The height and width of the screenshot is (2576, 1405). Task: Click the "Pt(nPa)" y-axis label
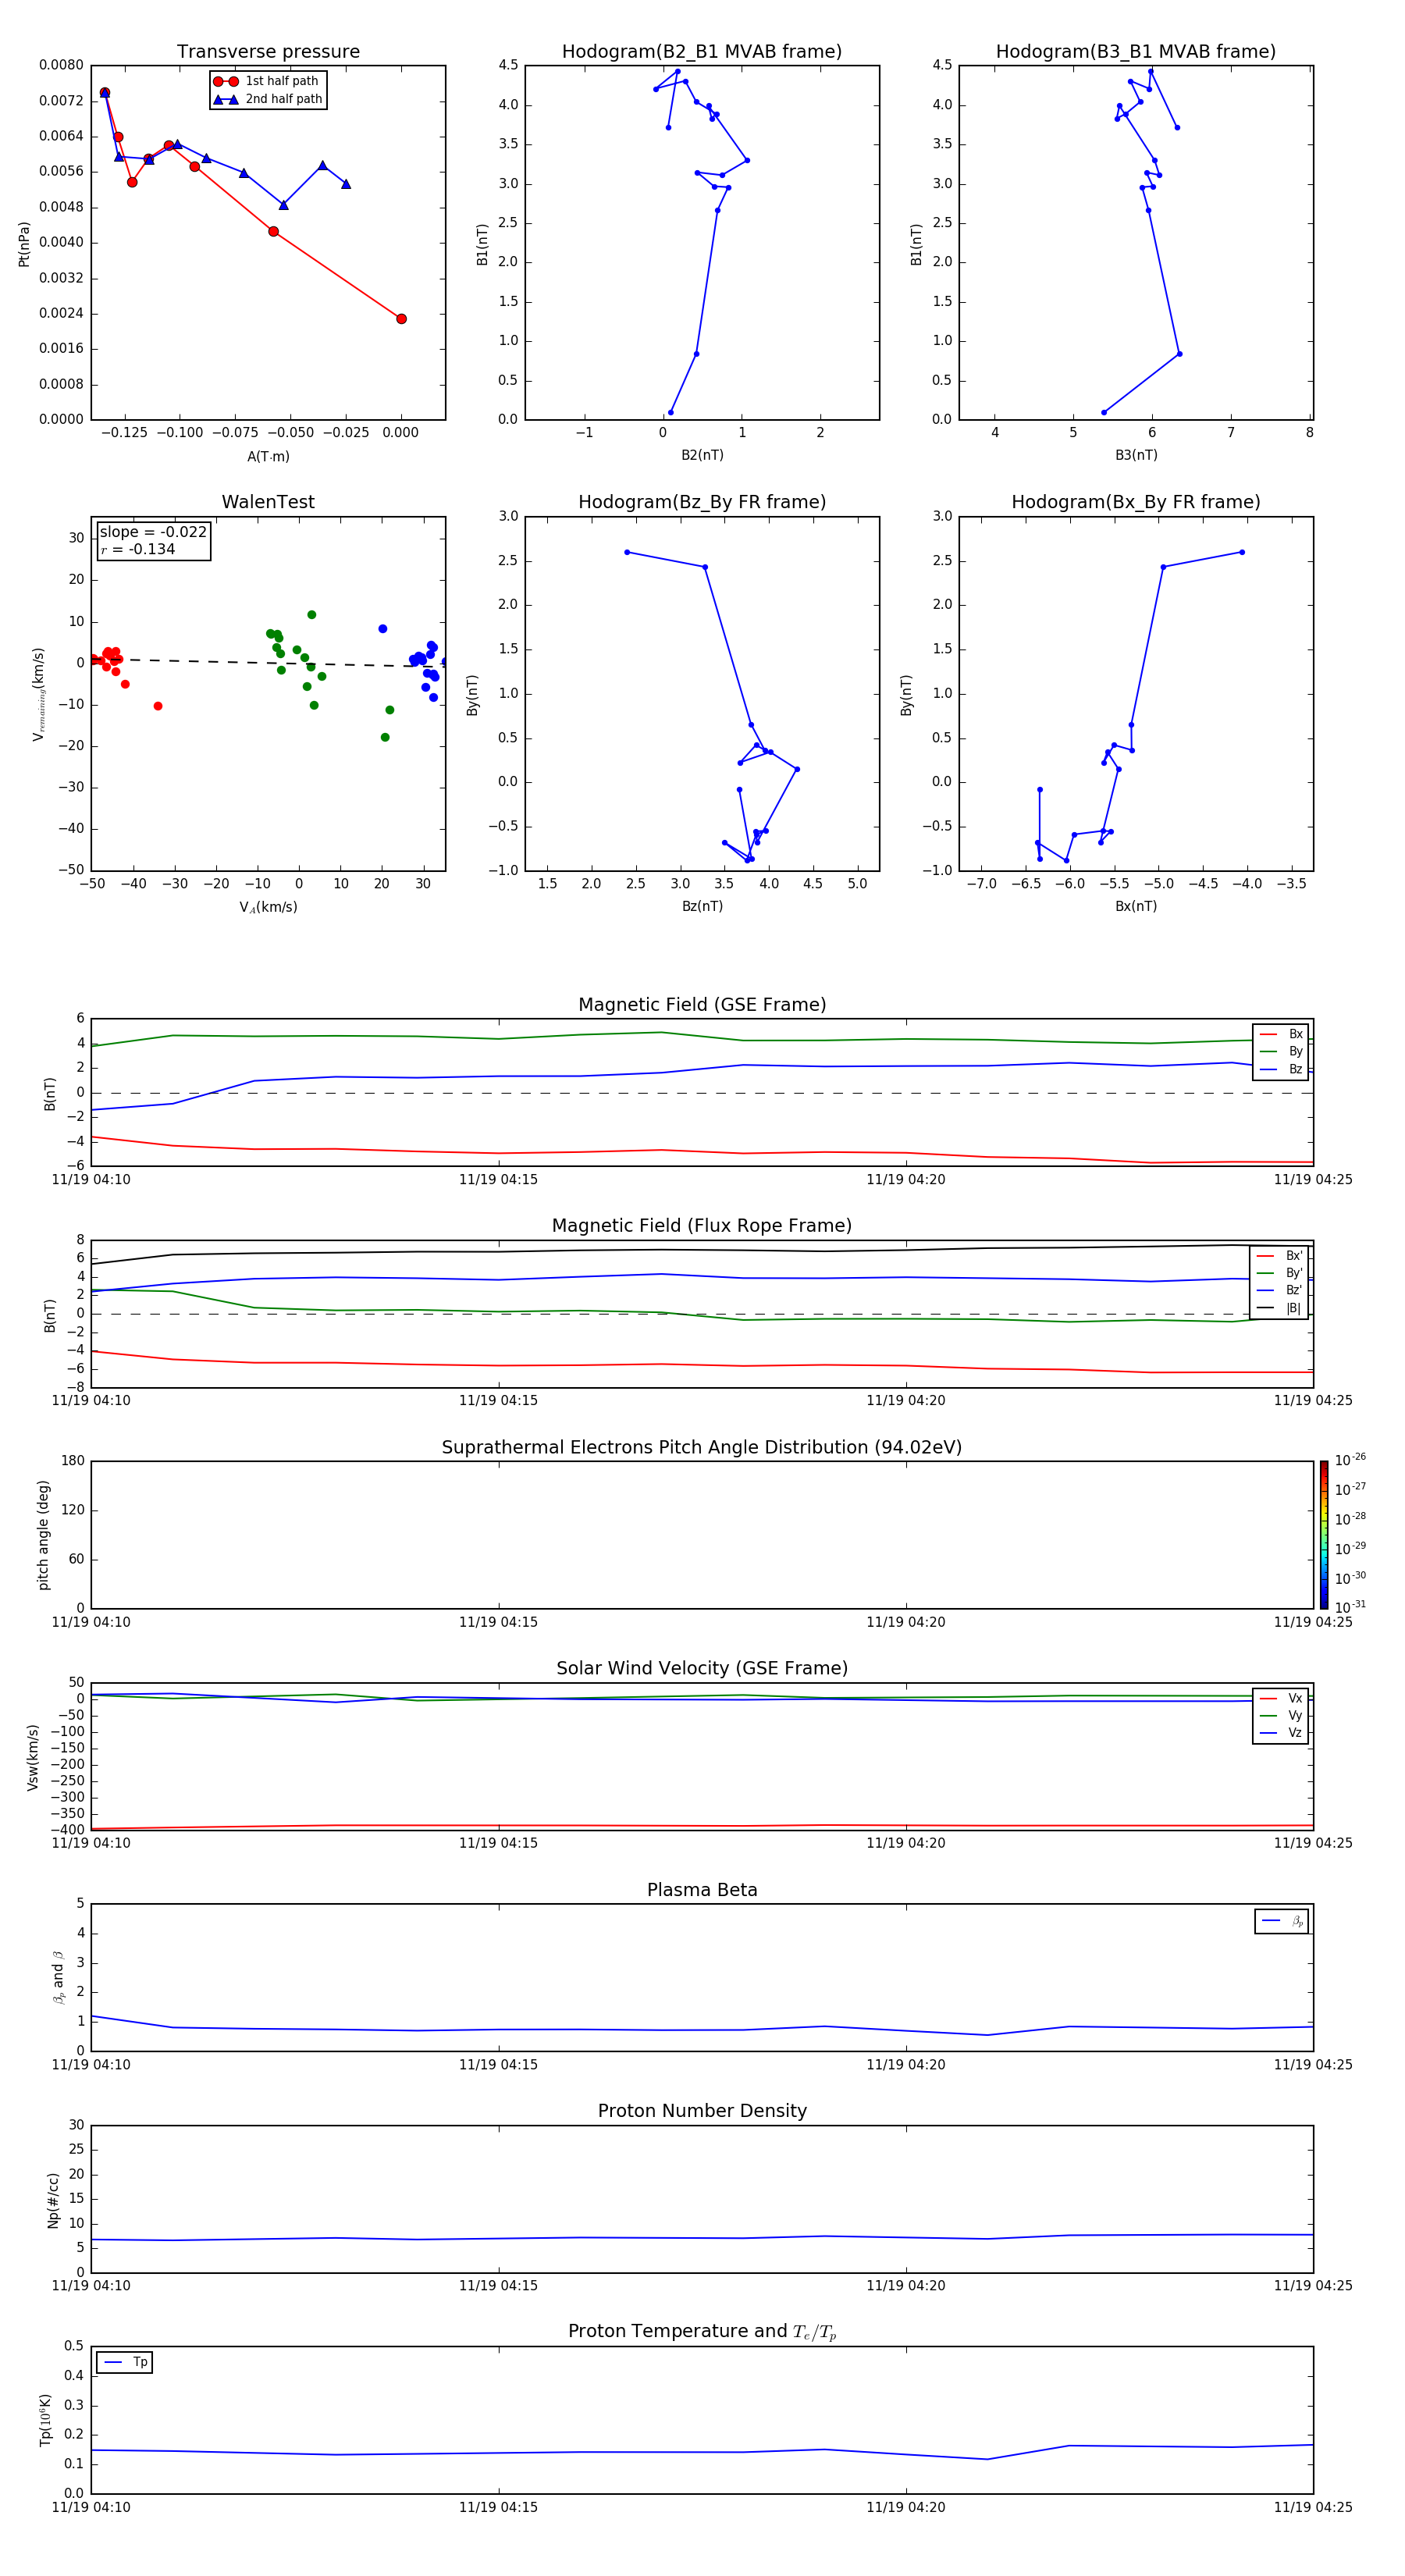coord(24,244)
